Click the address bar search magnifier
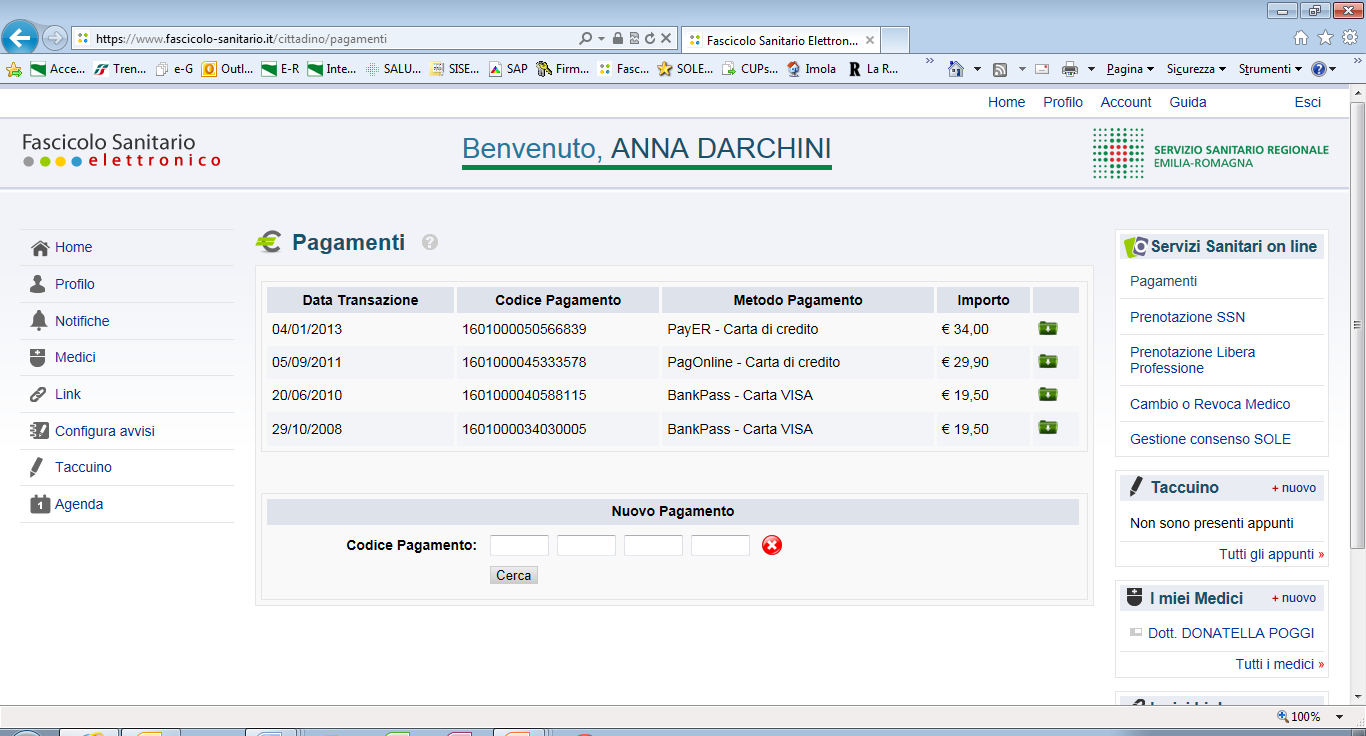The height and width of the screenshot is (736, 1366). click(585, 39)
